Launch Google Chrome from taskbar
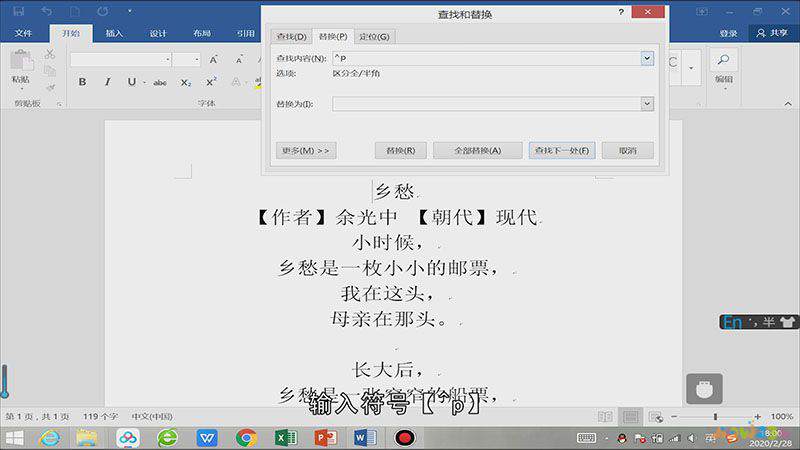 point(246,438)
